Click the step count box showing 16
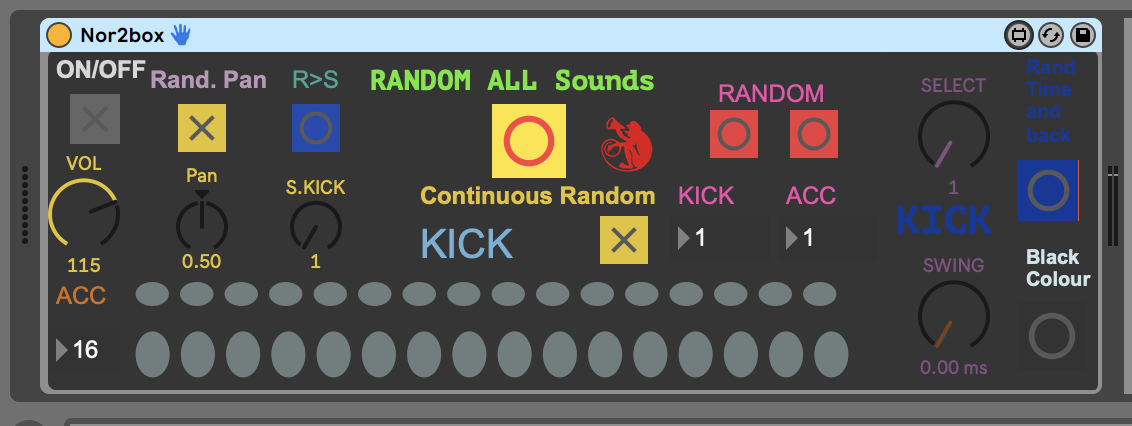Viewport: 1132px width, 426px height. point(86,350)
